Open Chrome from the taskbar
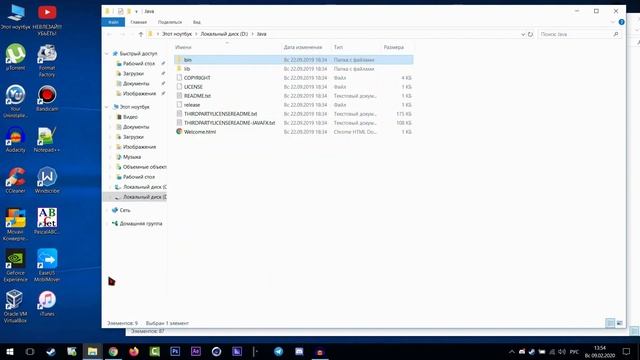This screenshot has width=640, height=360. click(x=113, y=351)
